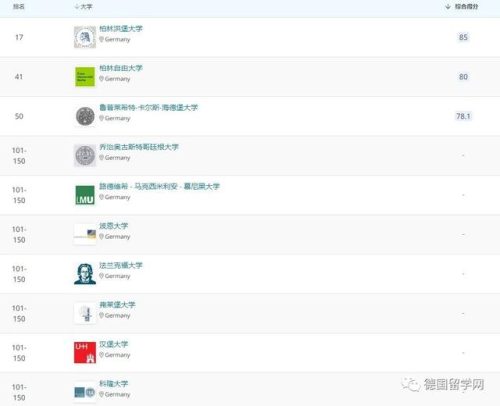
Task: Open the 汉堡大学 link
Action: pos(113,344)
